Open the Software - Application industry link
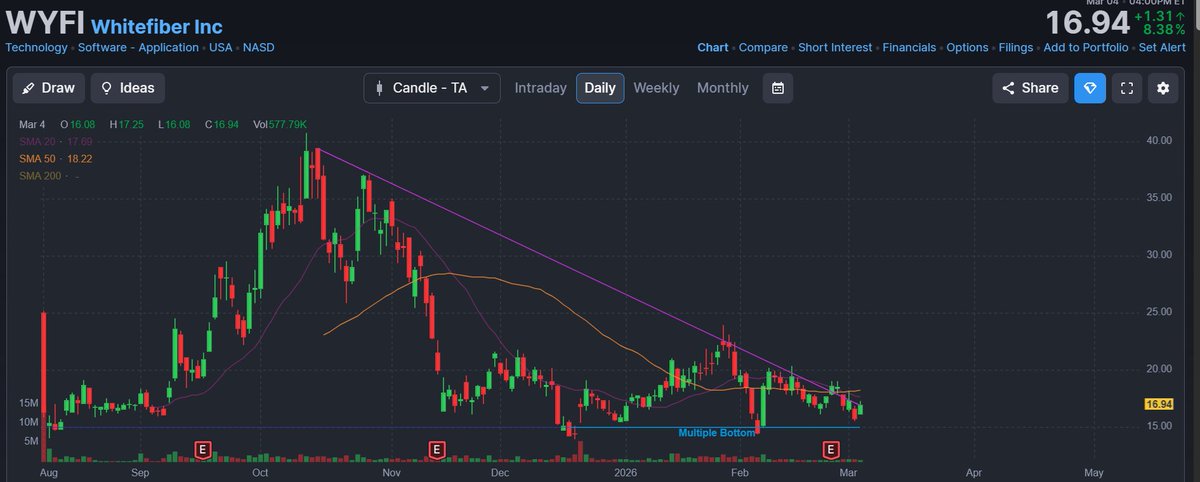 click(138, 47)
